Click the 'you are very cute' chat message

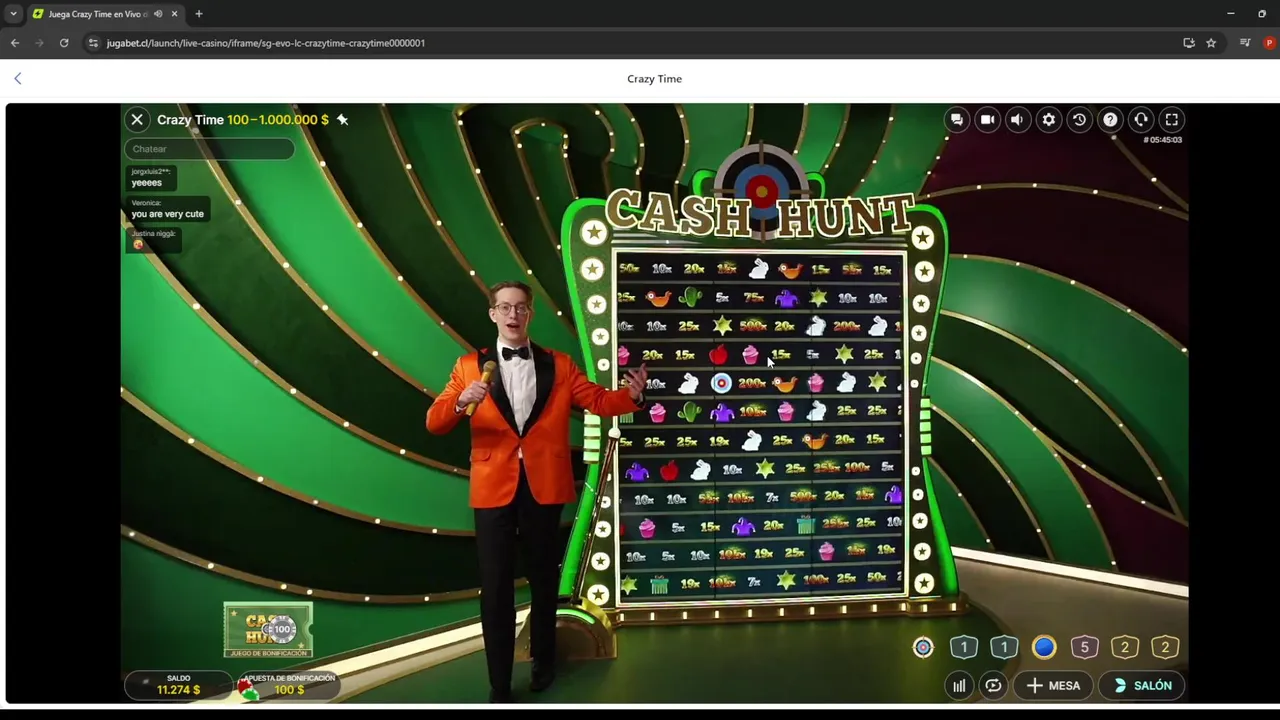[167, 214]
